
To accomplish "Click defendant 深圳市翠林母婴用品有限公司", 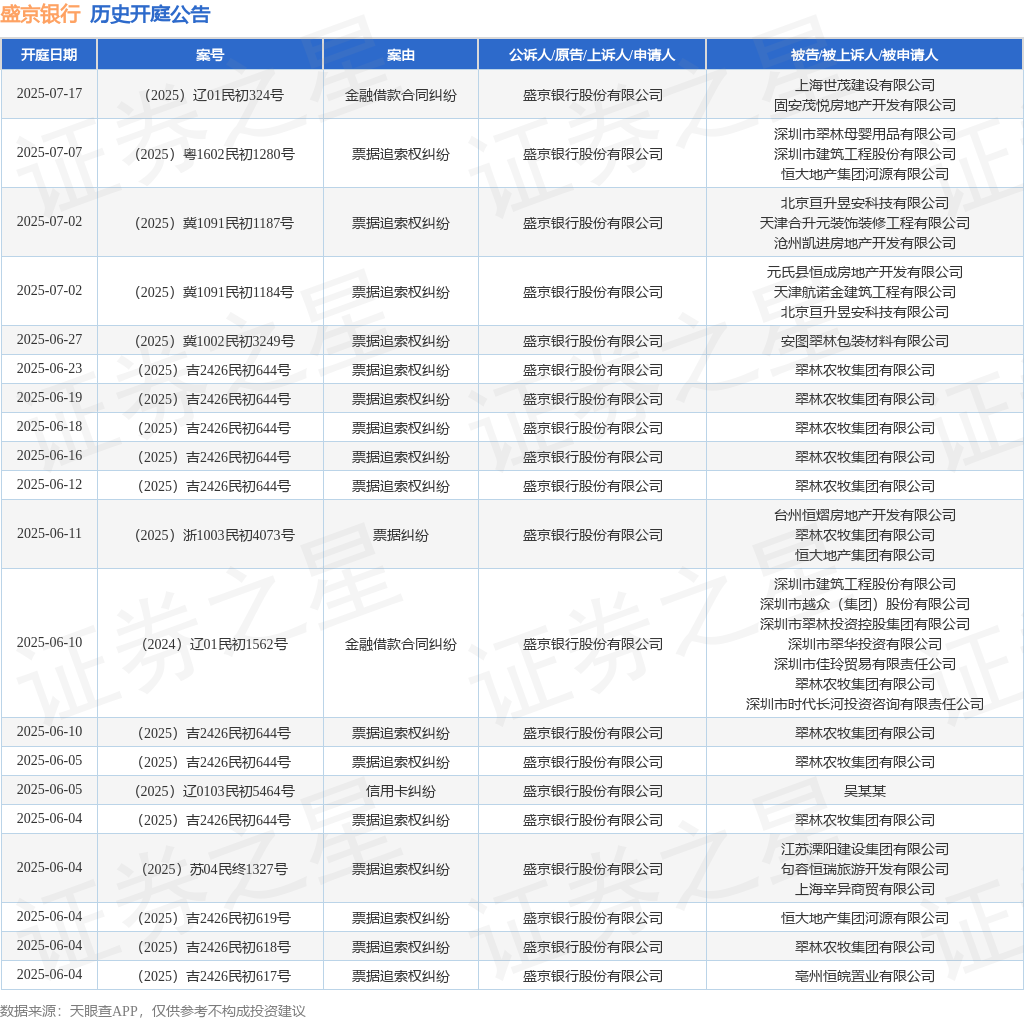I will [864, 134].
